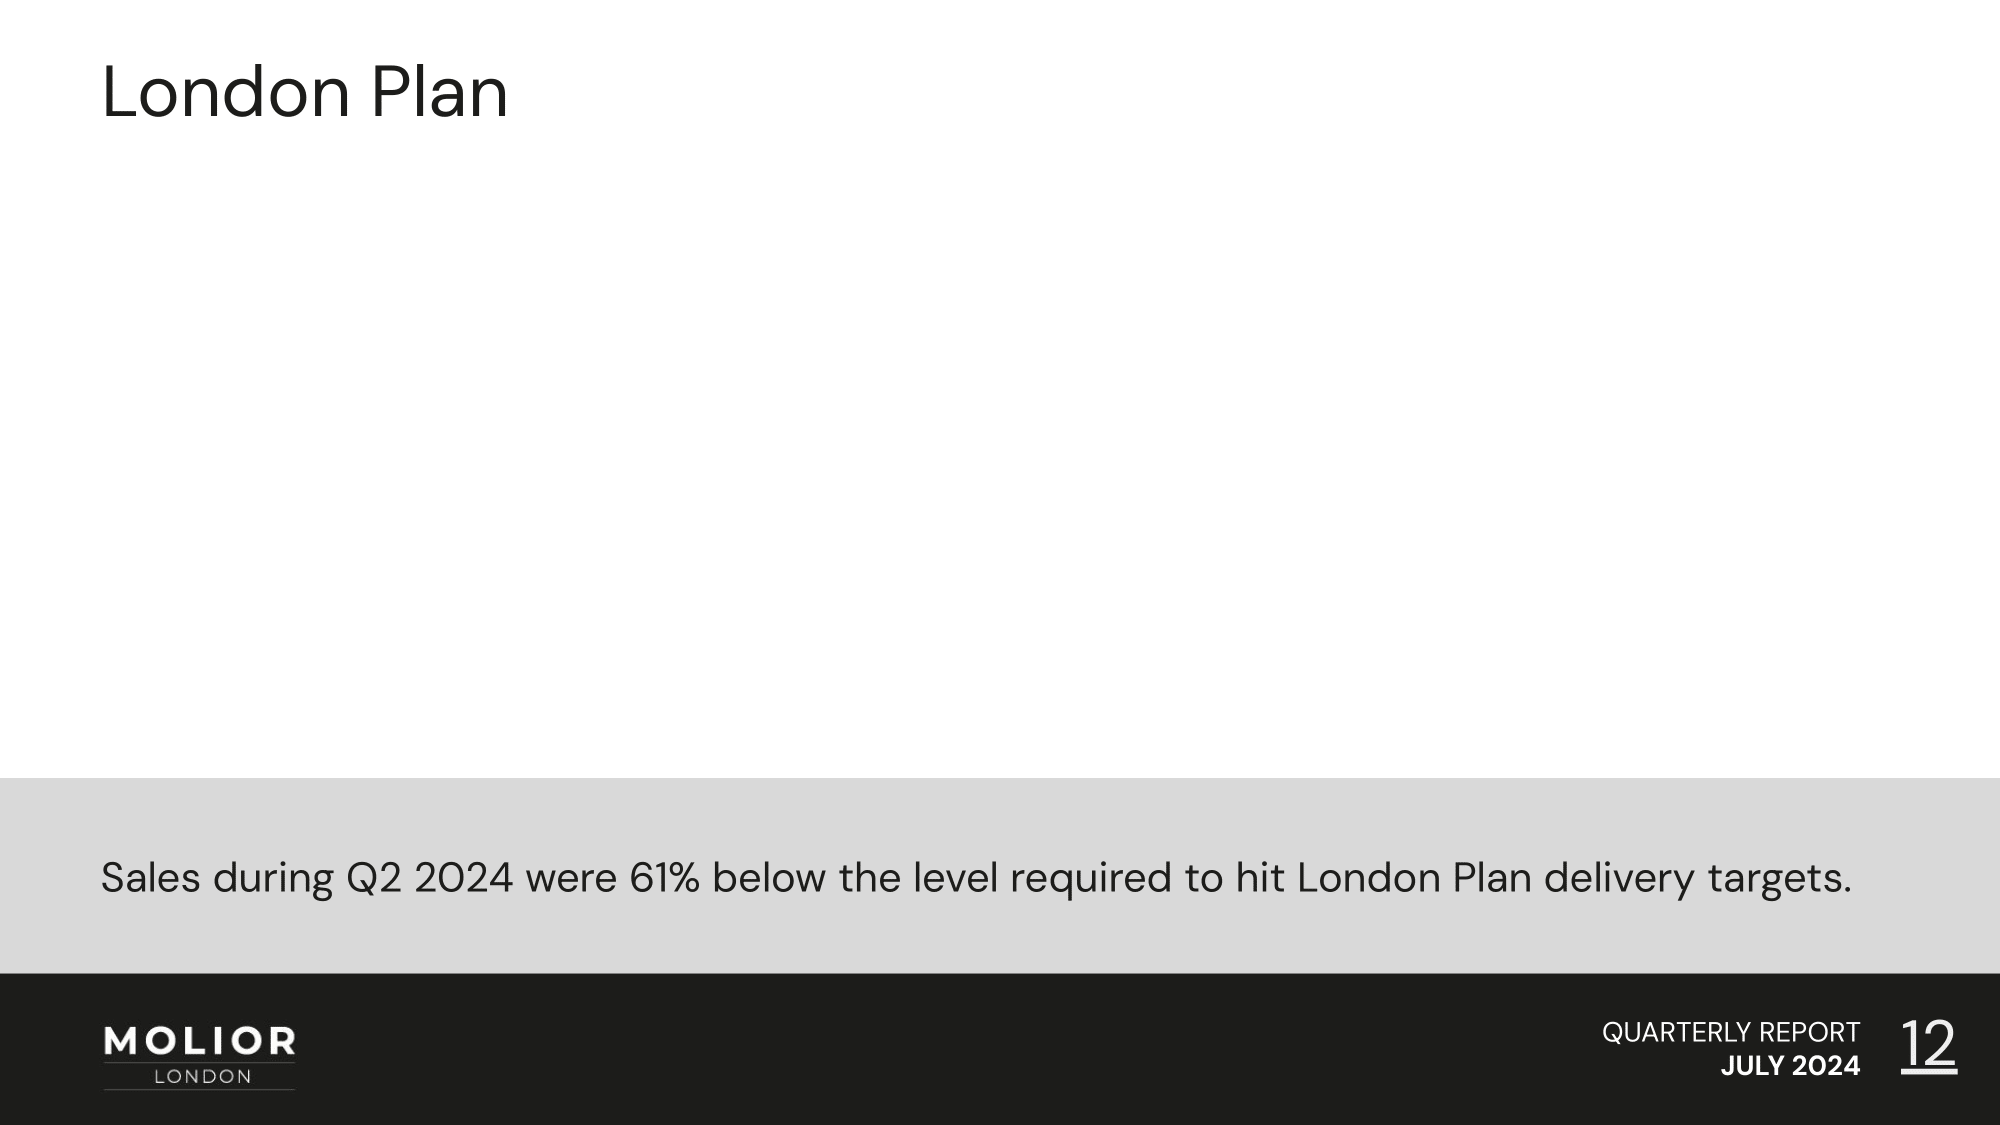Click the word hit in the caption
The height and width of the screenshot is (1125, 2000).
pos(1260,878)
